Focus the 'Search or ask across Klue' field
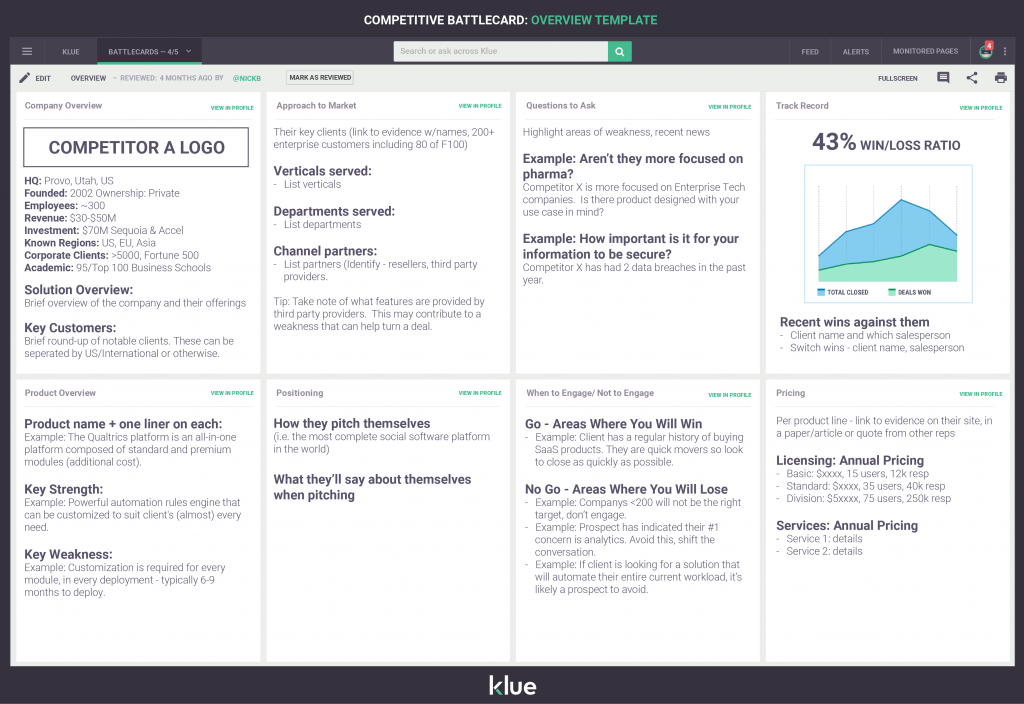Screen dimensions: 1024x704 501,52
